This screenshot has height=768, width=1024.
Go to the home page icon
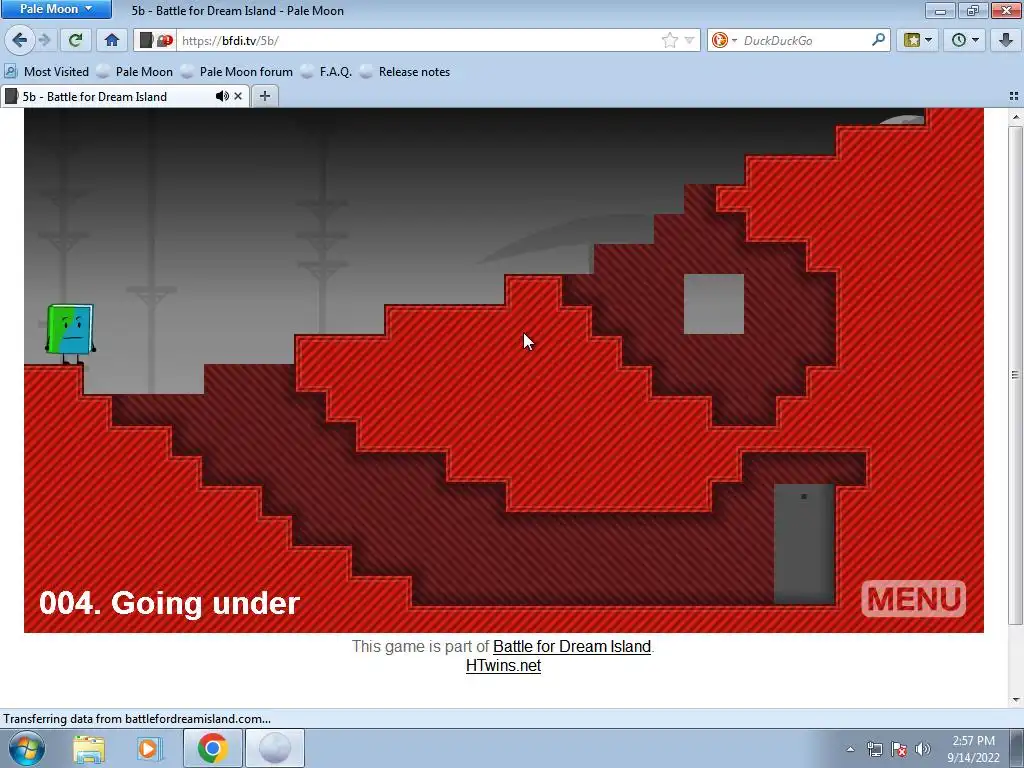point(112,40)
